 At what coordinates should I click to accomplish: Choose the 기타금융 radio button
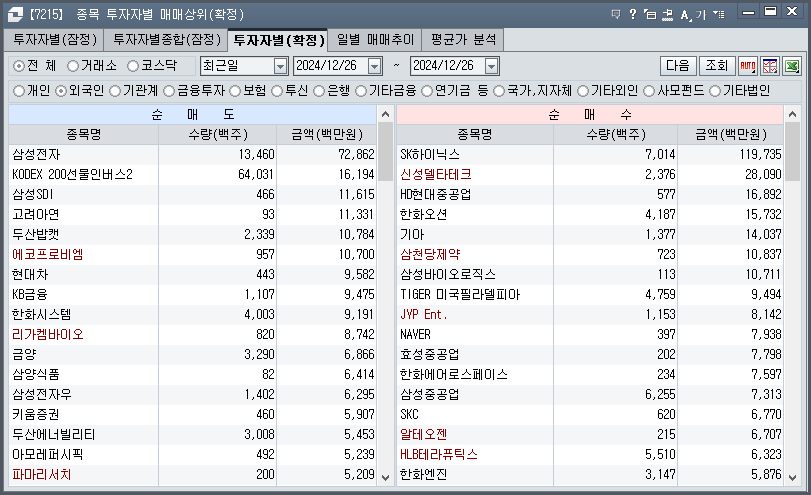point(361,91)
